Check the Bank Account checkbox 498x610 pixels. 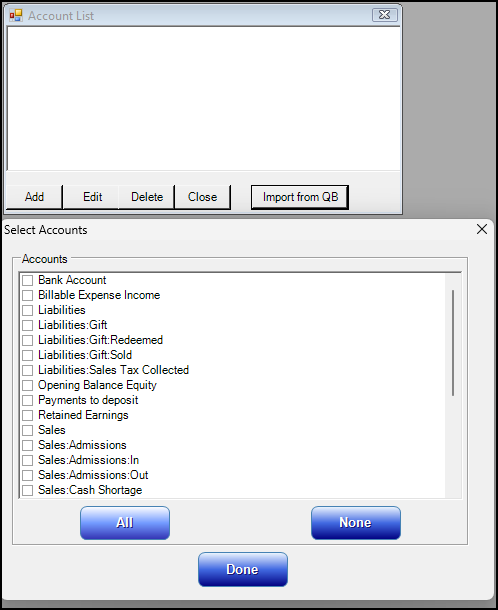tap(27, 280)
